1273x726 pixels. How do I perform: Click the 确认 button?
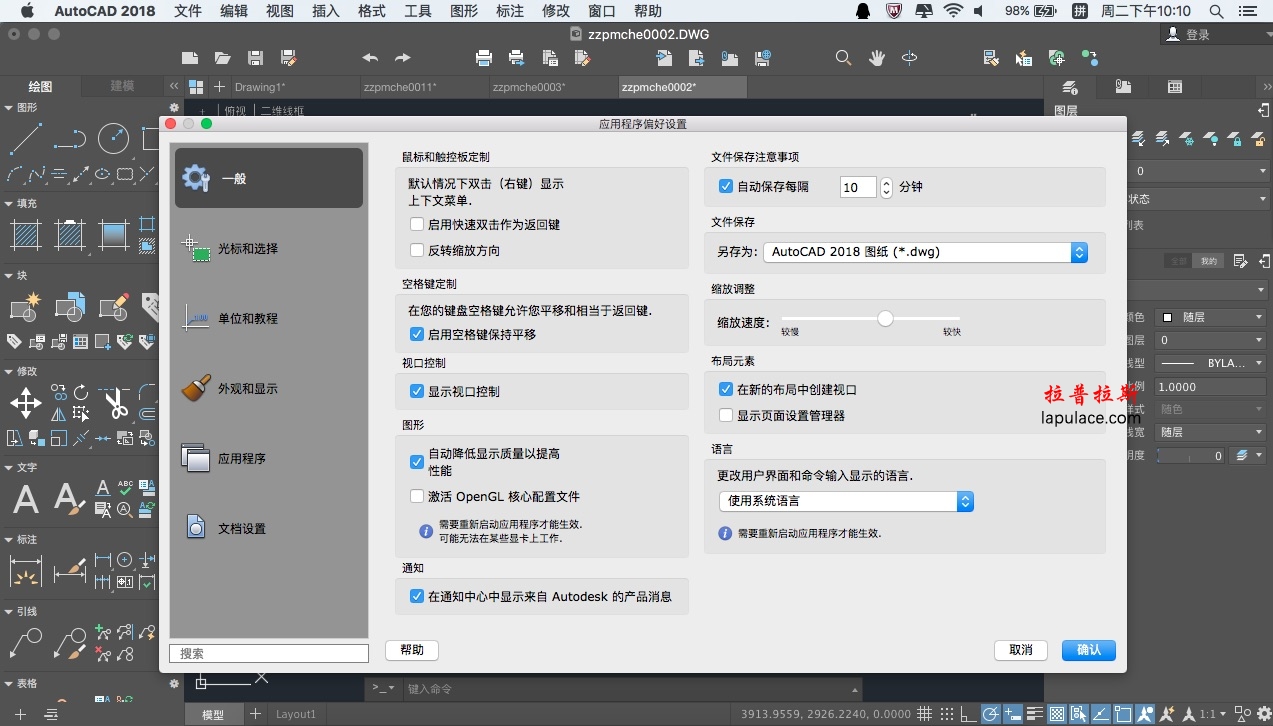[1088, 650]
